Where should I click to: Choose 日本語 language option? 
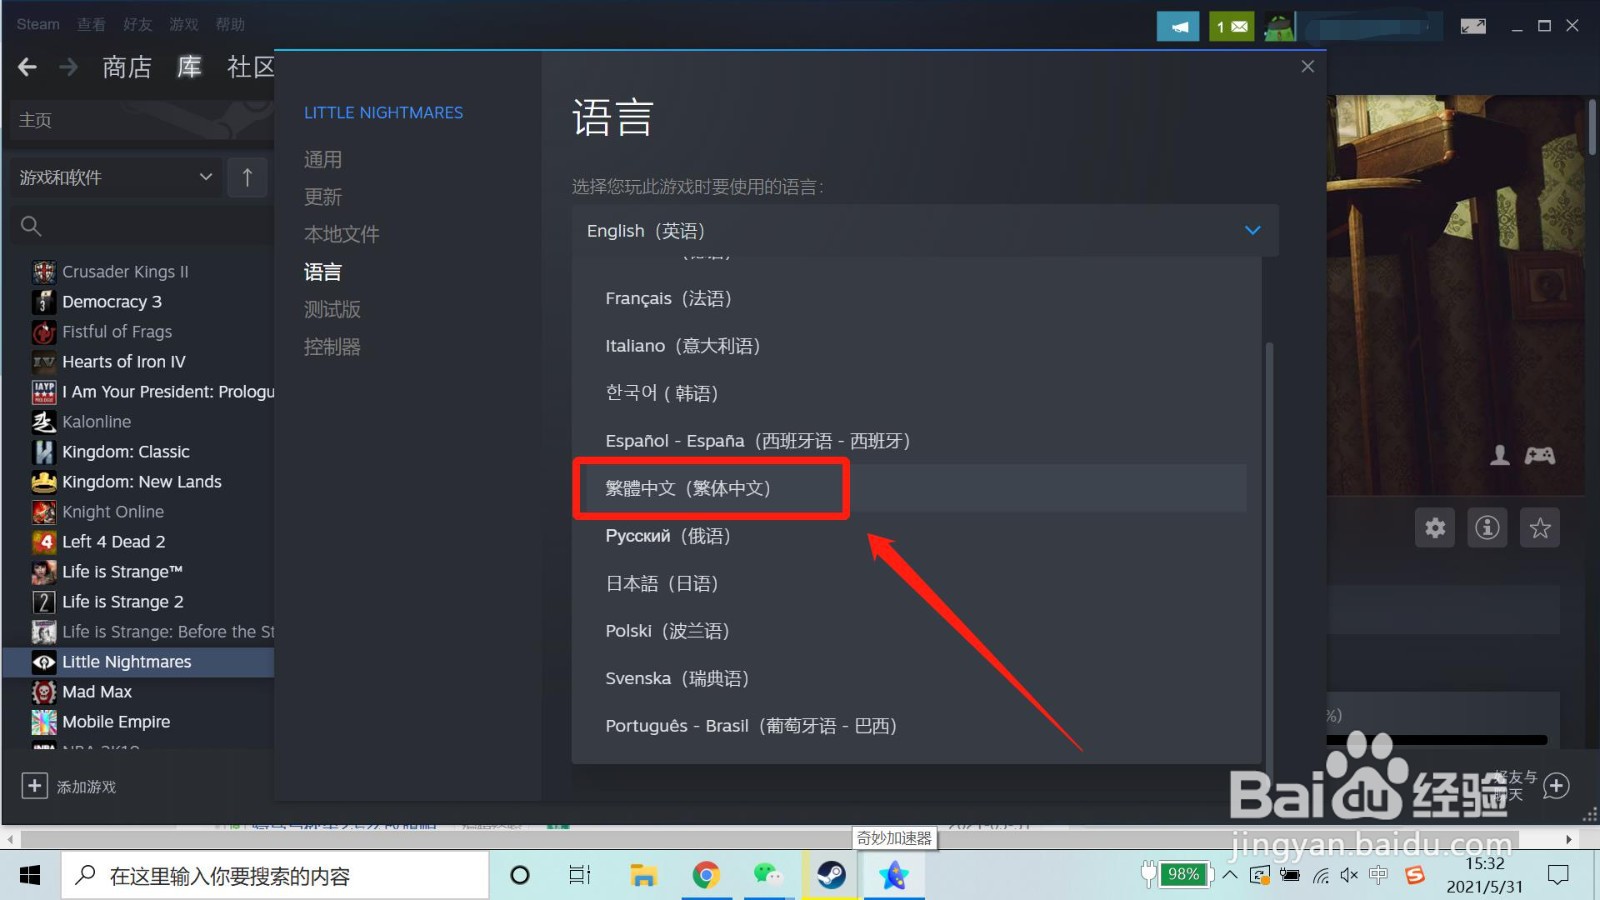point(662,583)
